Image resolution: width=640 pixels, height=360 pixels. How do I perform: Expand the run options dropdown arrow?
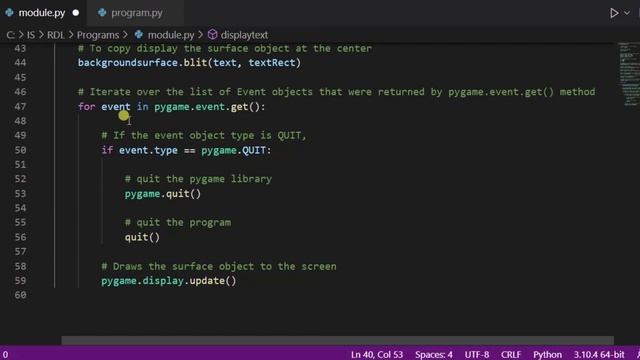[x=627, y=13]
